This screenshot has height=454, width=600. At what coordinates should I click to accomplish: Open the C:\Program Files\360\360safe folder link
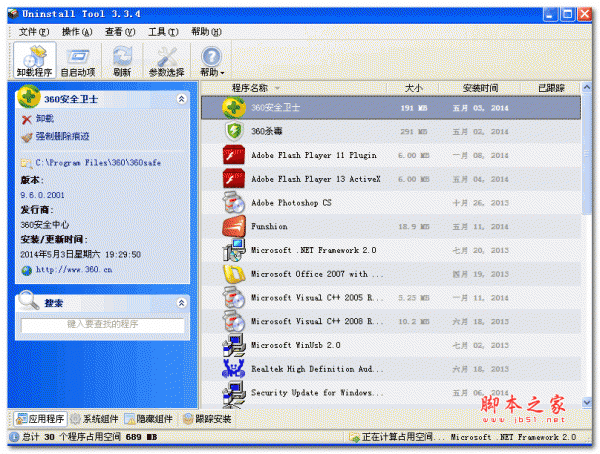(x=98, y=163)
